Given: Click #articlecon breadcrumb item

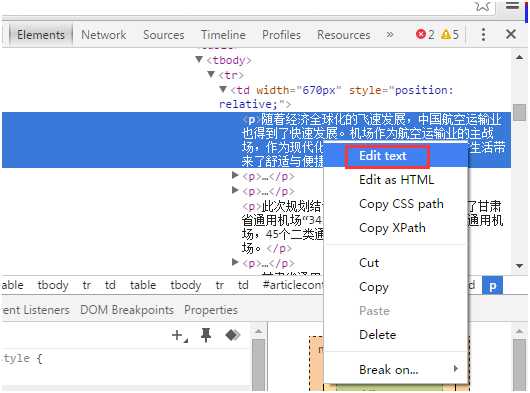Looking at the screenshot, I should click(293, 286).
